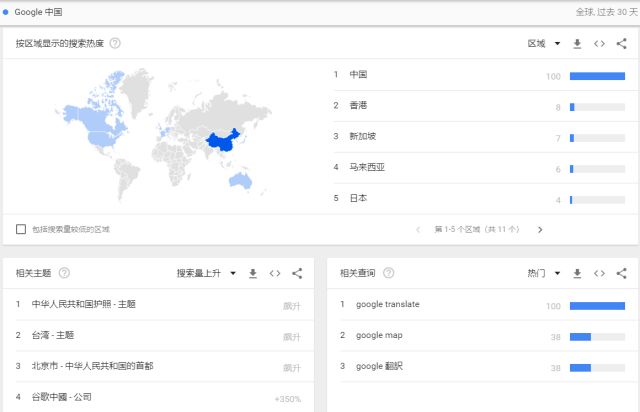Go to next page of regions

click(x=540, y=229)
